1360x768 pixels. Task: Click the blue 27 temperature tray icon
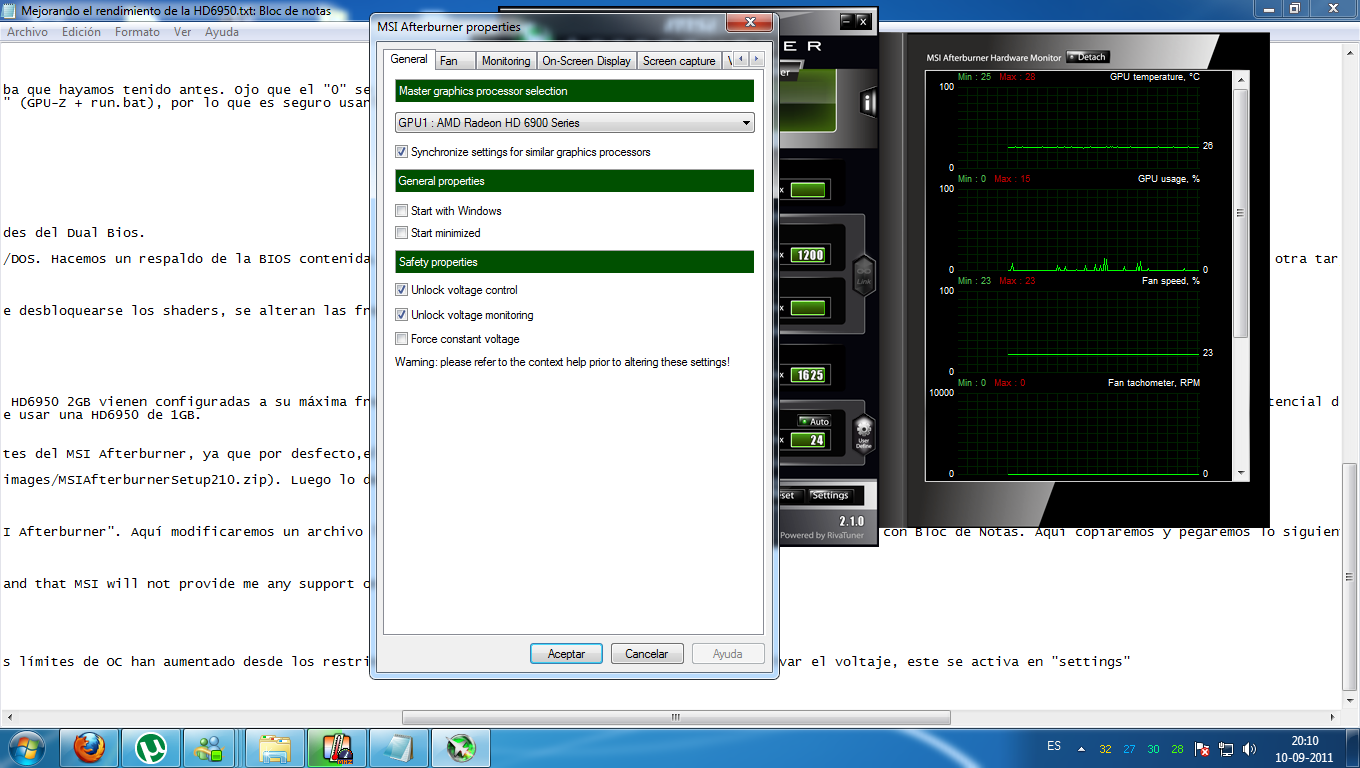(1129, 748)
